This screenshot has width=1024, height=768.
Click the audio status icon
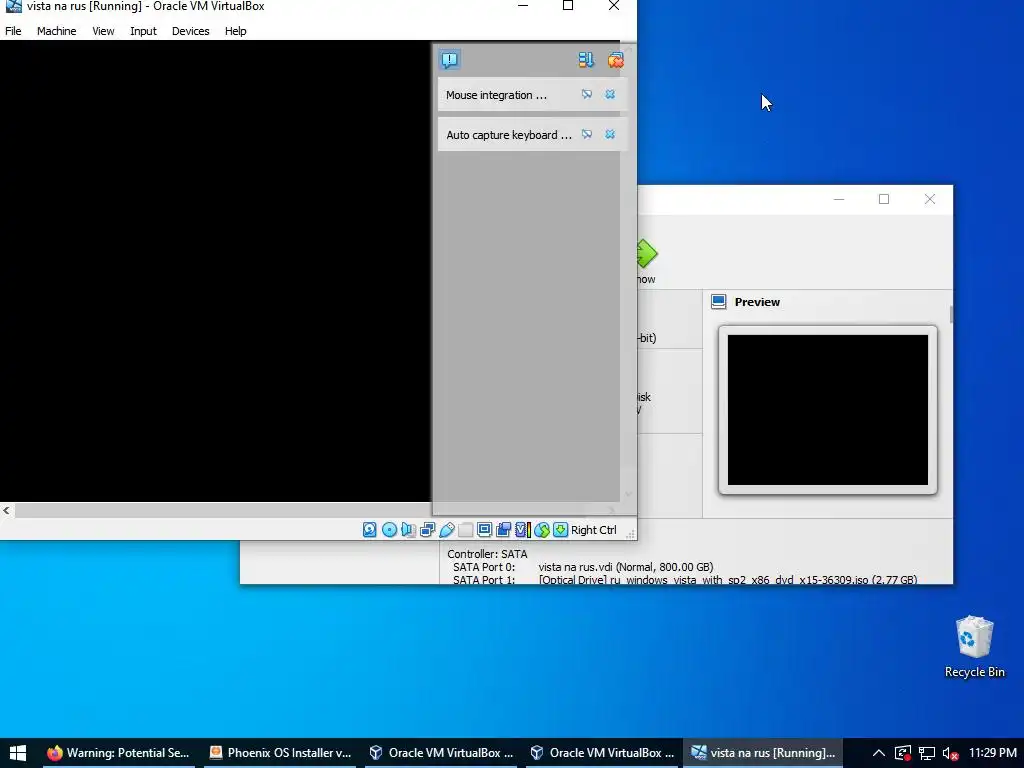point(408,530)
